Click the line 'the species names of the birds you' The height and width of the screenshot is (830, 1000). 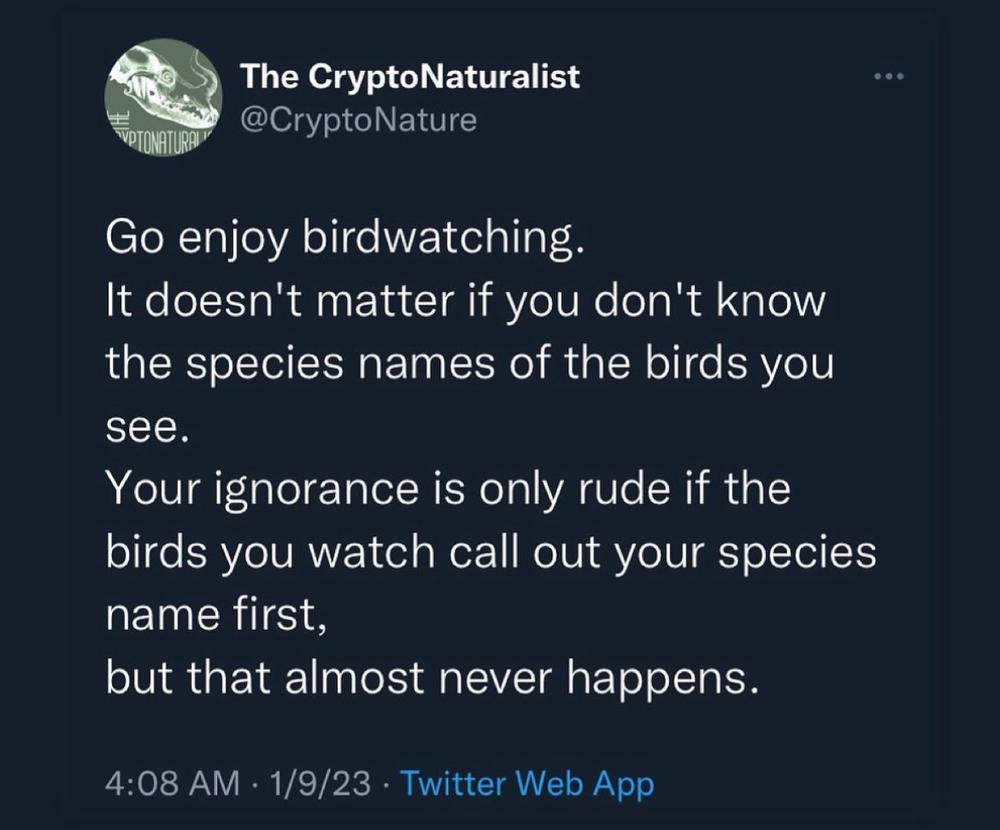[469, 364]
